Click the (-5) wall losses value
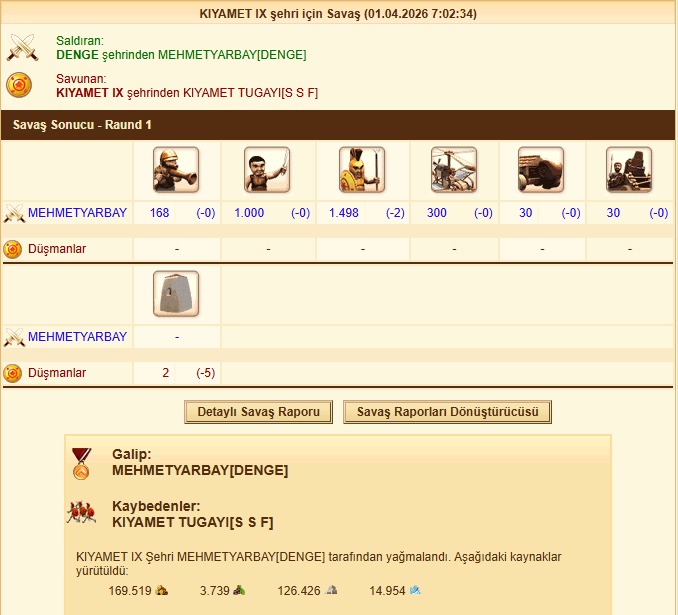The image size is (678, 615). (206, 373)
